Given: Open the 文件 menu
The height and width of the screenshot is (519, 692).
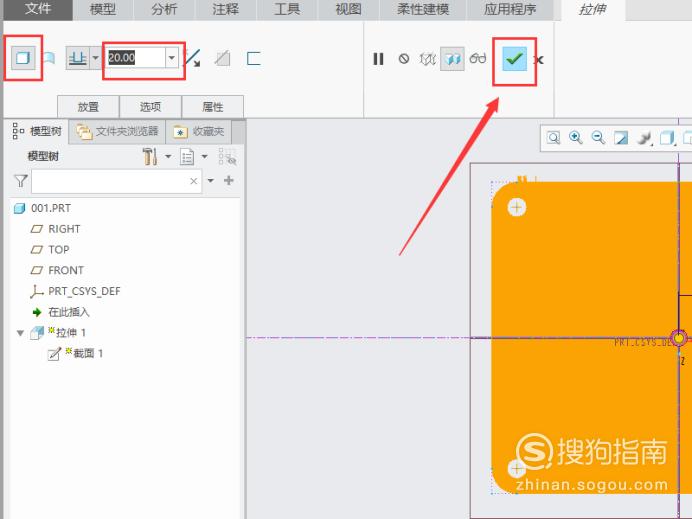Looking at the screenshot, I should 38,9.
